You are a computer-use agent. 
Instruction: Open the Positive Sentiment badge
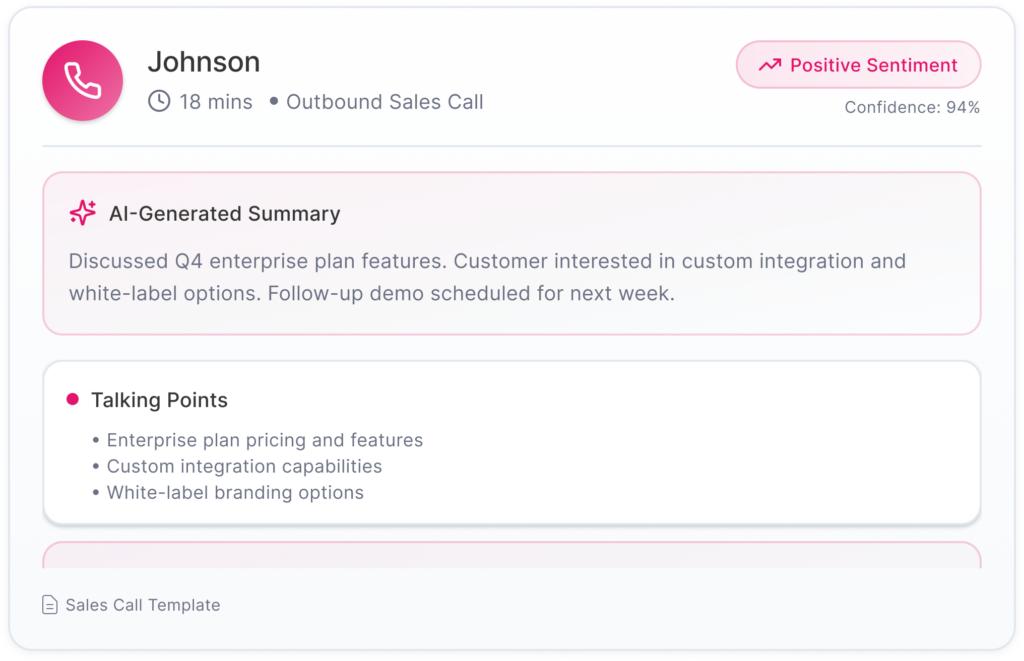858,66
